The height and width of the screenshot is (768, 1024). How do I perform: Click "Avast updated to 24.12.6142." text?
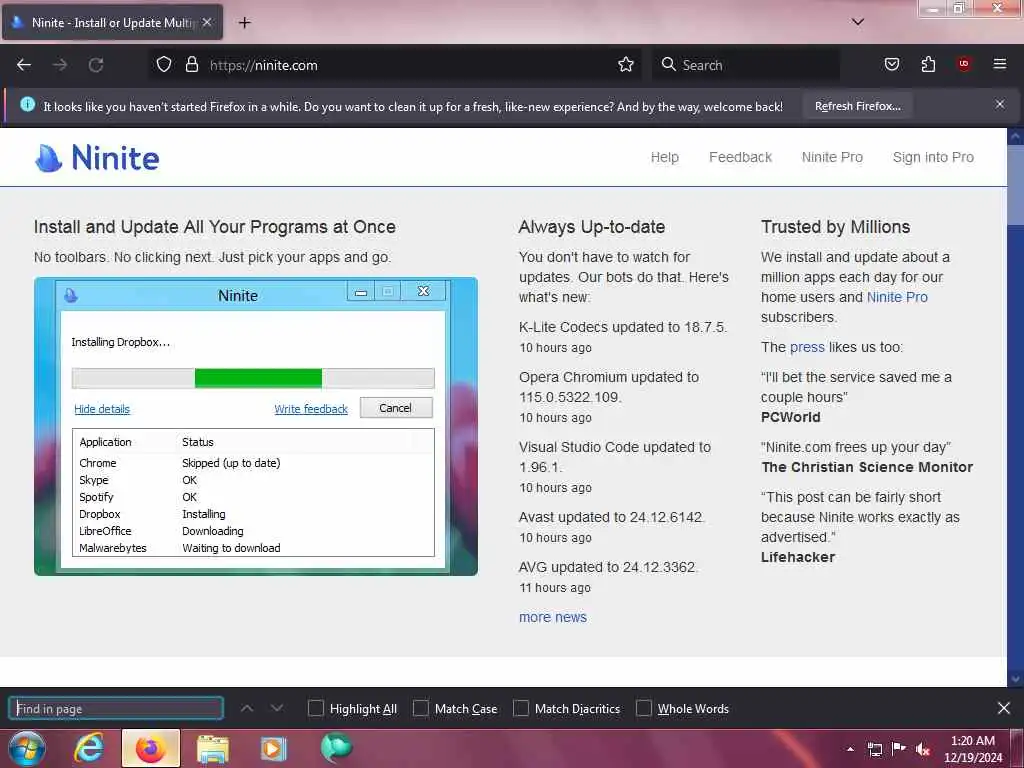click(x=611, y=517)
